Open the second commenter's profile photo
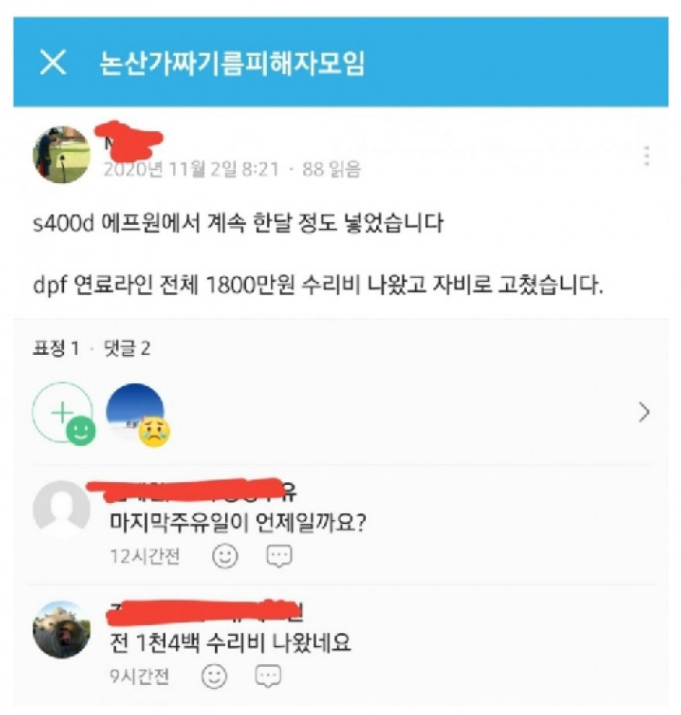This screenshot has width=681, height=715. point(62,630)
